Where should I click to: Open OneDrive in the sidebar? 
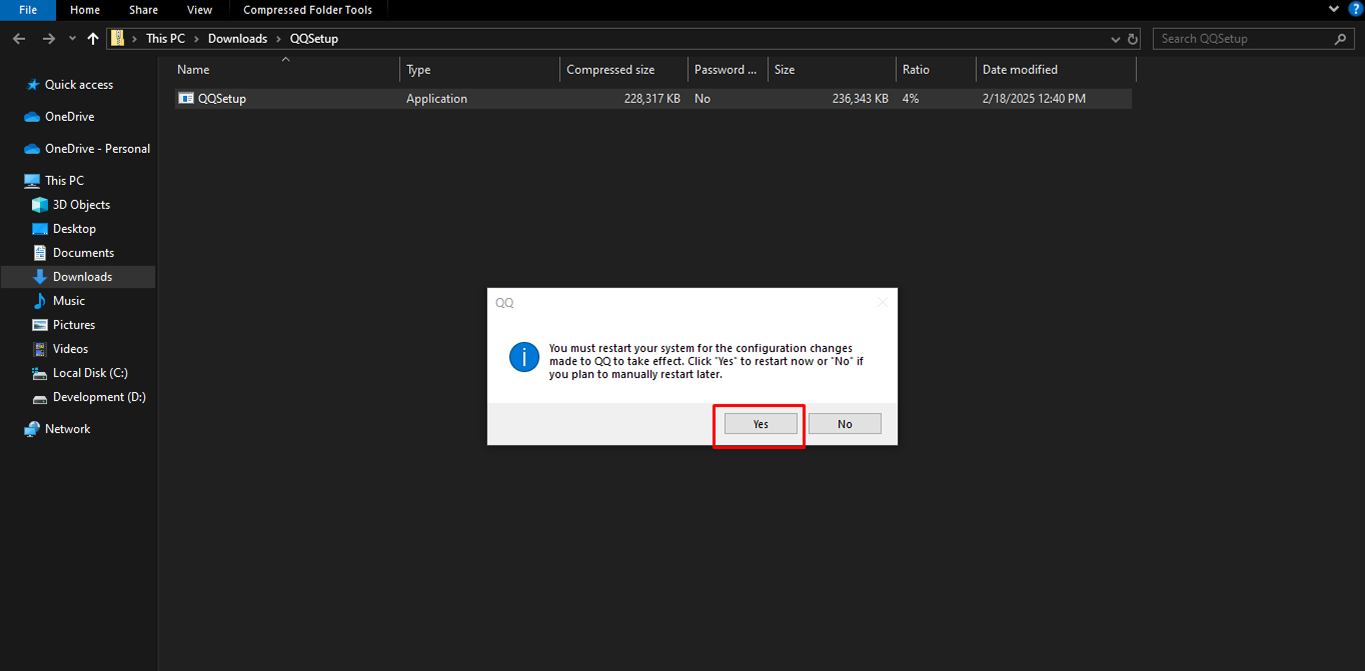pyautogui.click(x=69, y=117)
